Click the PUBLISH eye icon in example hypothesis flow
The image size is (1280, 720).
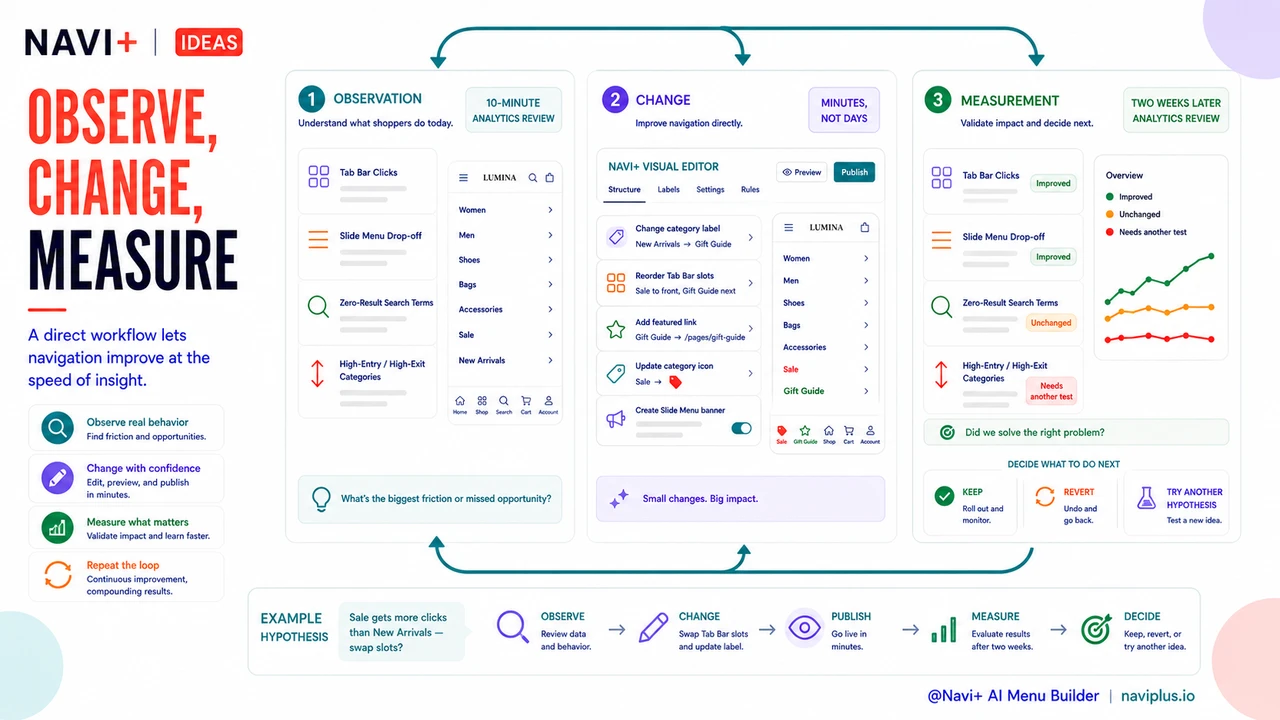pyautogui.click(x=804, y=628)
